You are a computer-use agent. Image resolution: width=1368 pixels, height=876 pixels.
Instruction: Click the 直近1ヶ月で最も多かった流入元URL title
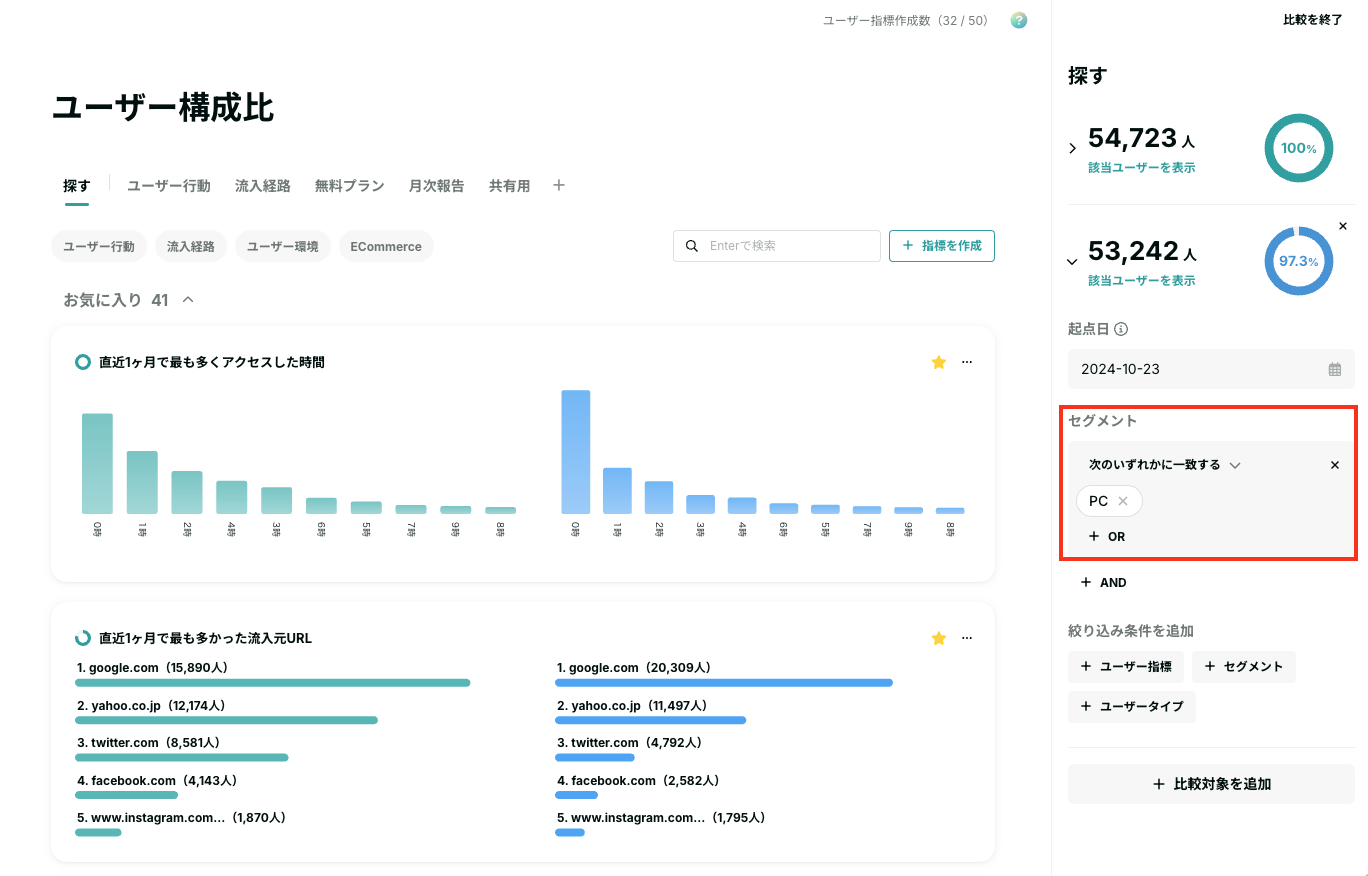(206, 638)
